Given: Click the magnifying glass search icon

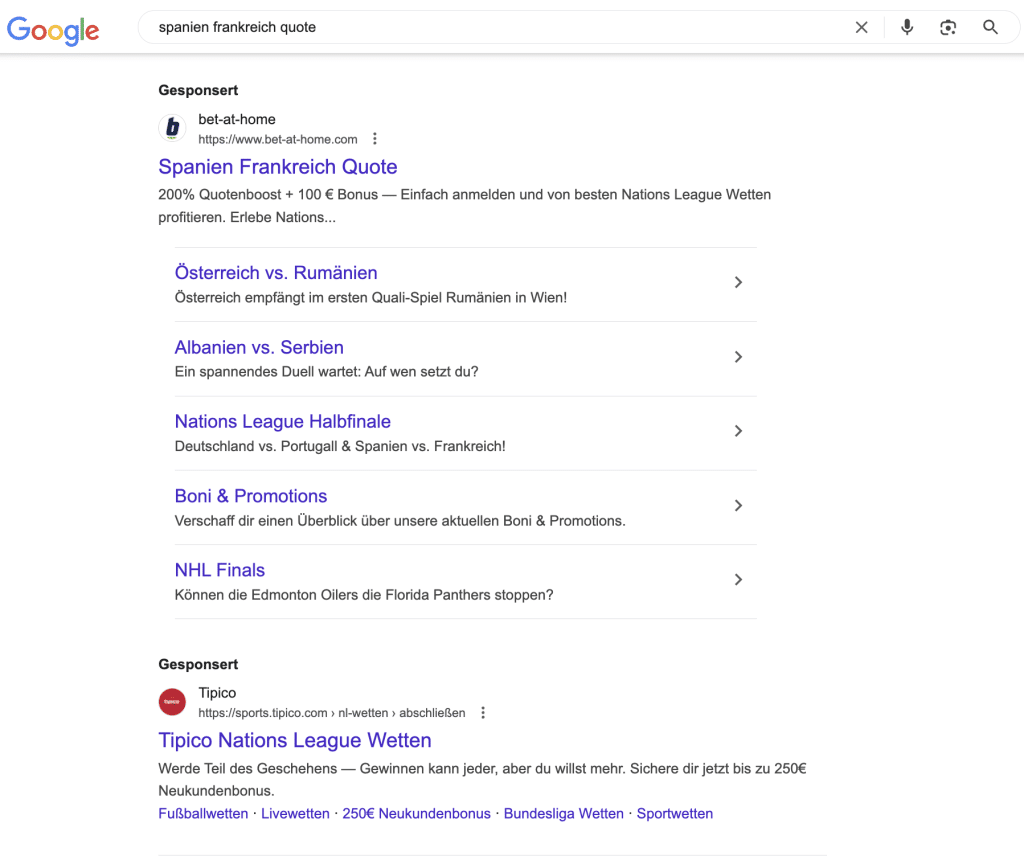Looking at the screenshot, I should [x=990, y=27].
